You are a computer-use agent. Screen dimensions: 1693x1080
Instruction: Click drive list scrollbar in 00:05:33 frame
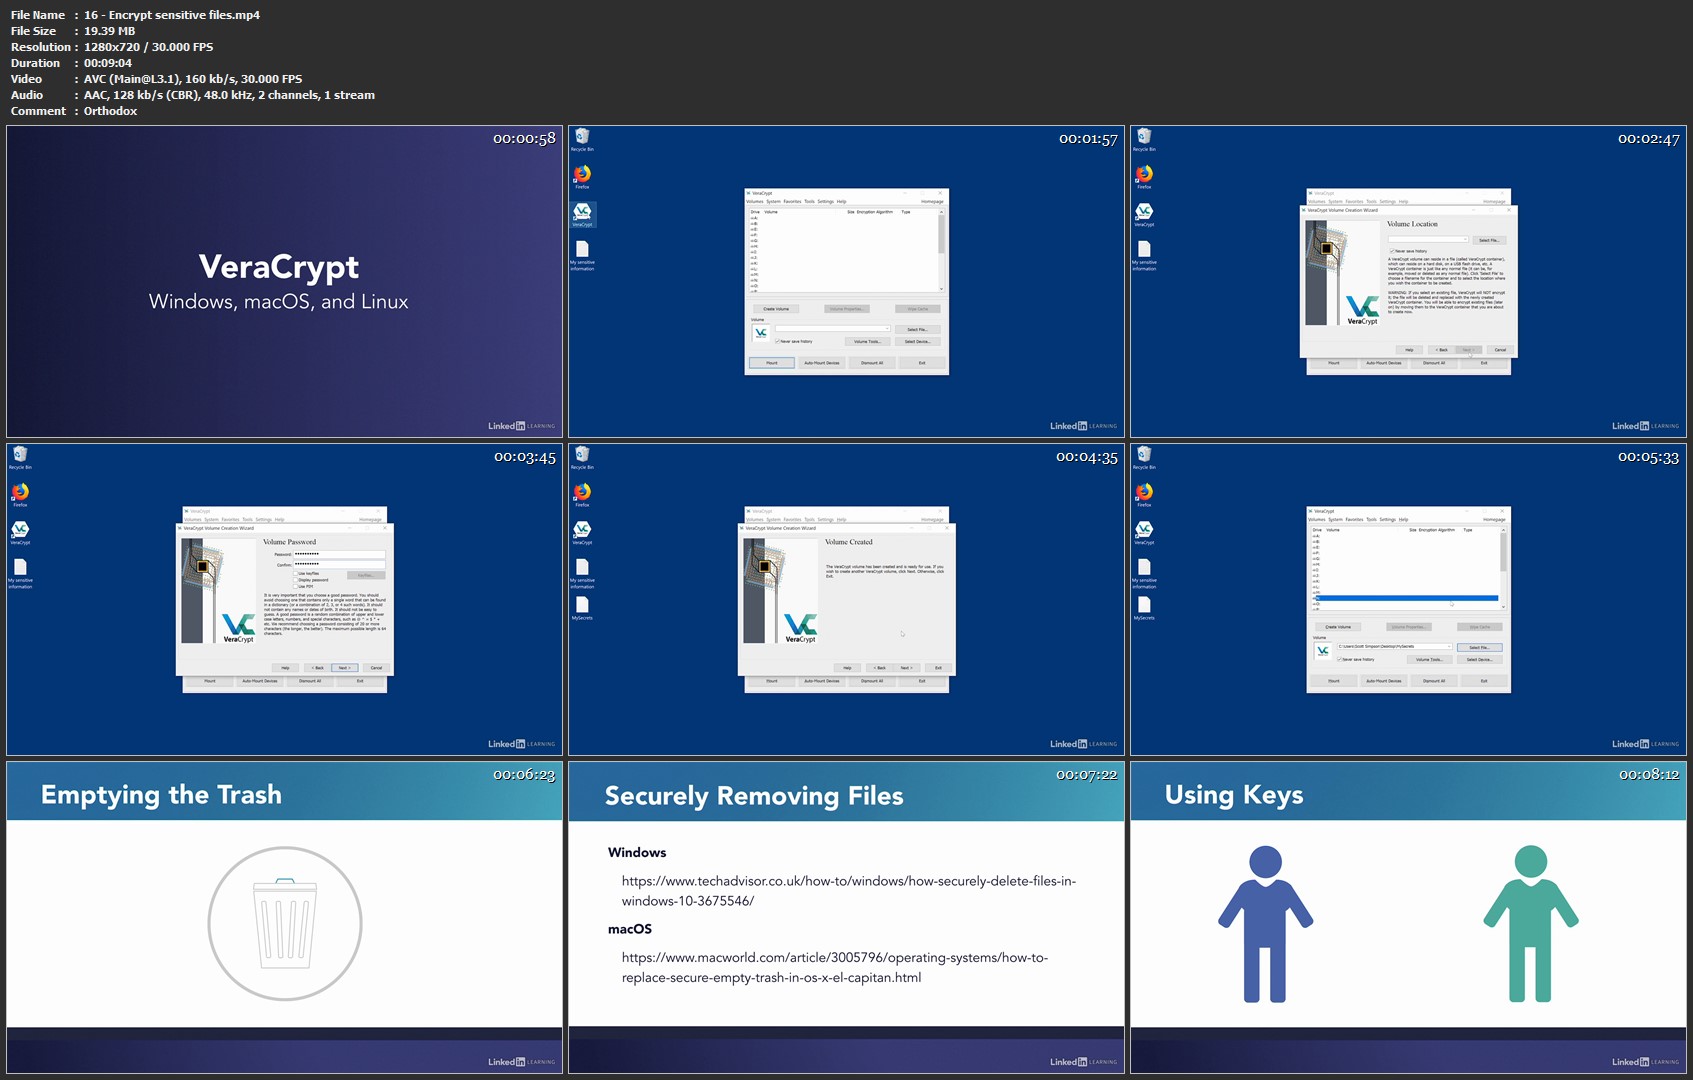(x=1503, y=568)
